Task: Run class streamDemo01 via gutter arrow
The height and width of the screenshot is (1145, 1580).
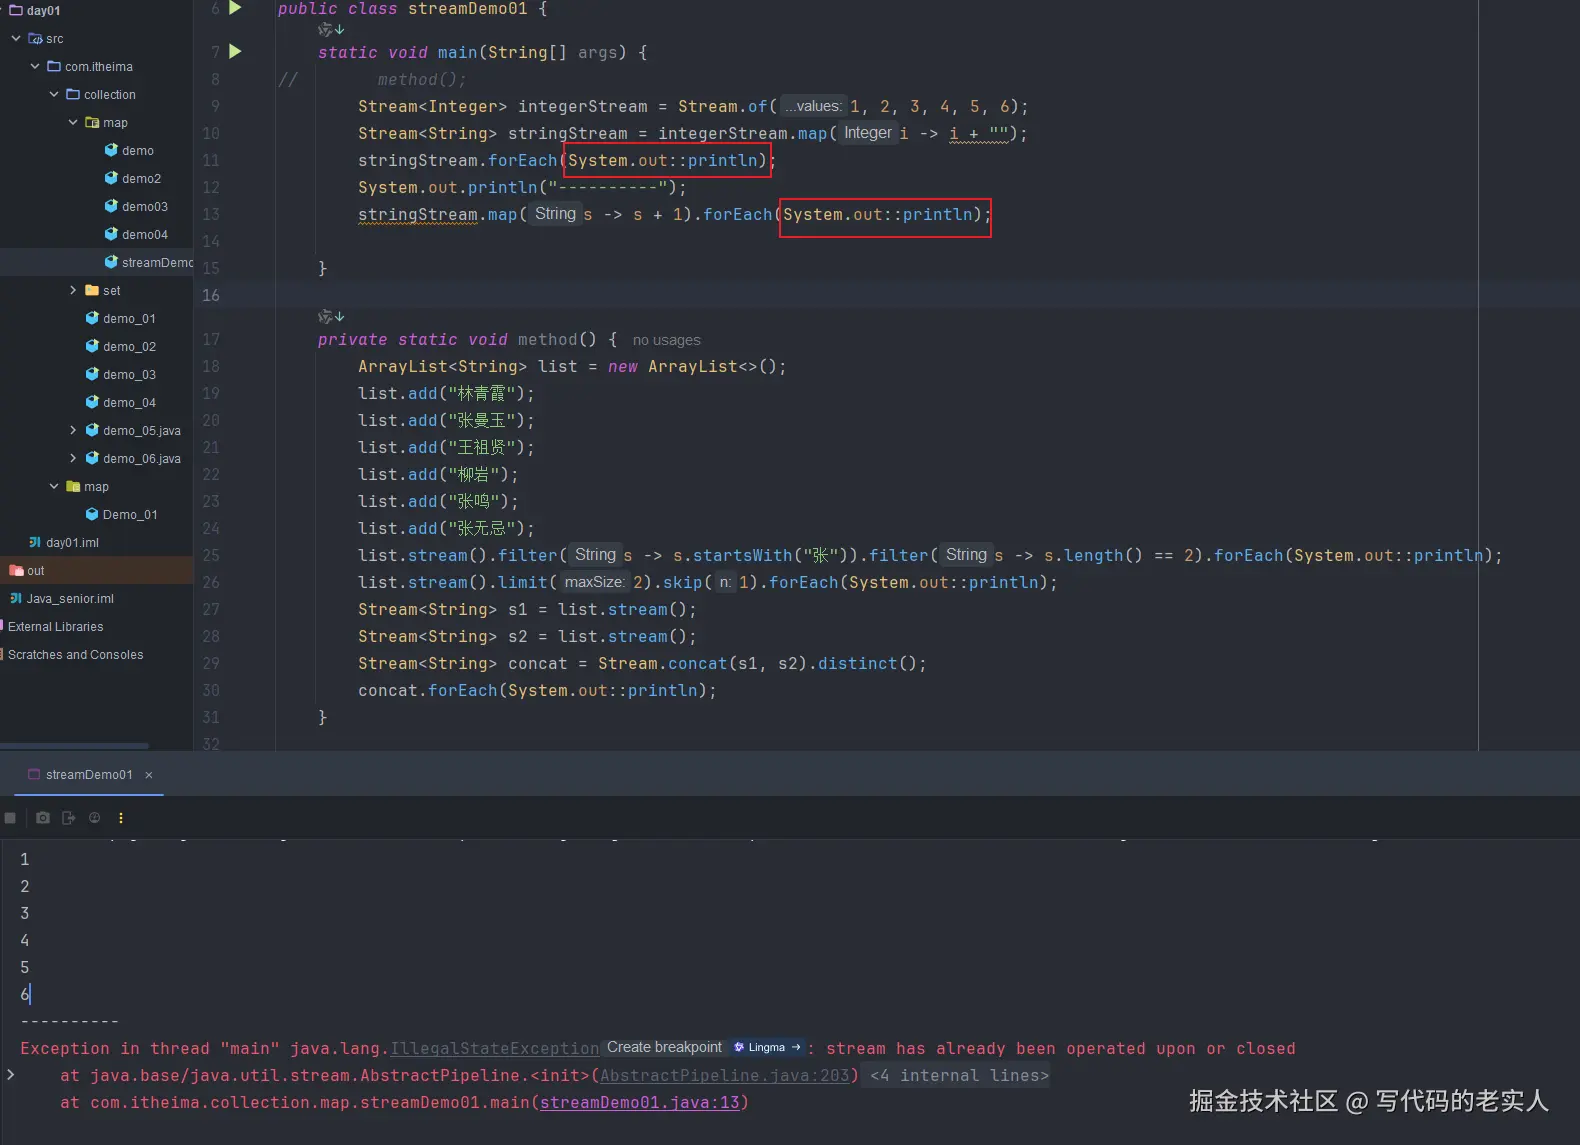Action: click(235, 8)
